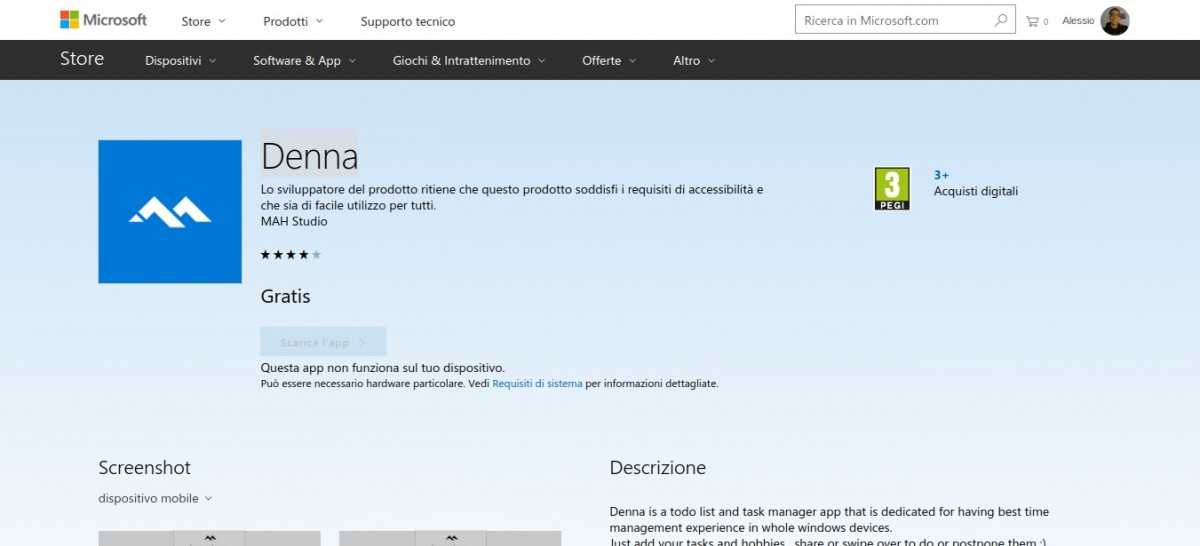1200x546 pixels.
Task: Expand the Prodotti dropdown
Action: point(293,21)
